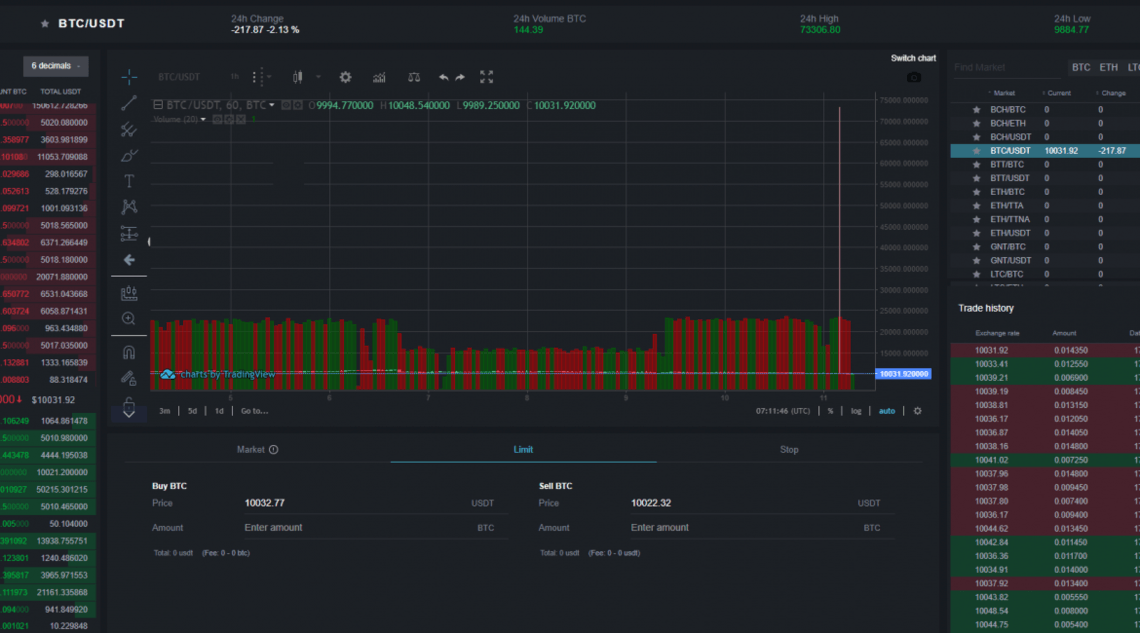The image size is (1140, 633).
Task: Toggle favorite star for ETH/BTC market
Action: (976, 192)
